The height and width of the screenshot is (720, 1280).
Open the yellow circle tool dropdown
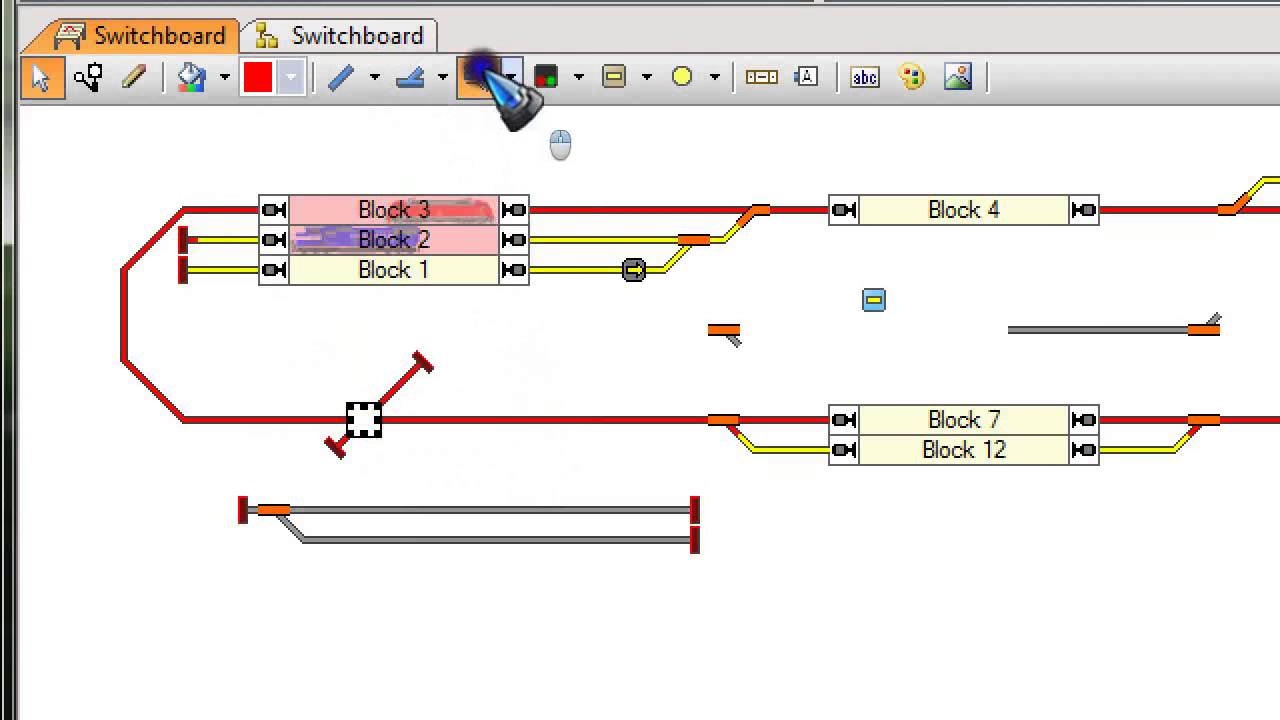[714, 77]
